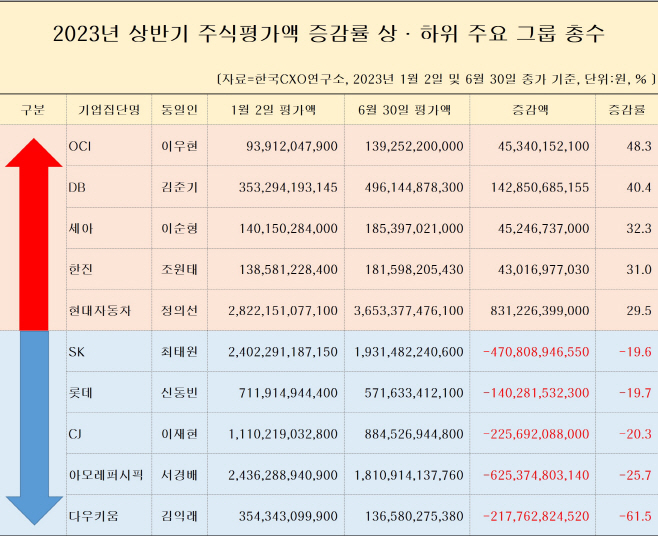The image size is (658, 536).
Task: Click the 6월 30일 평가액 header
Action: (x=407, y=110)
